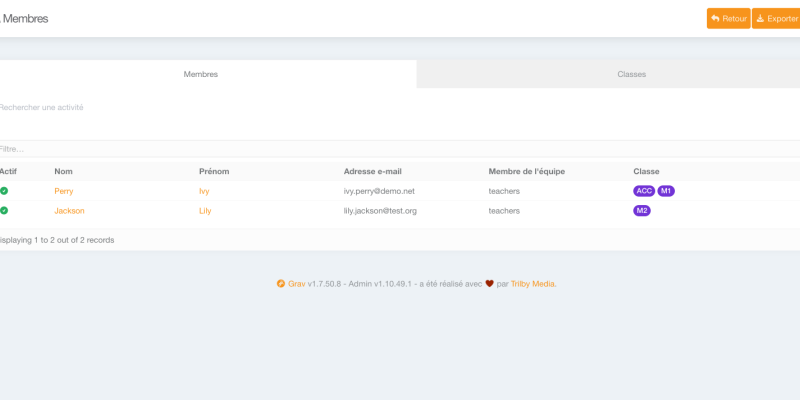Click the Membres page title
Image resolution: width=800 pixels, height=400 pixels.
click(x=26, y=19)
